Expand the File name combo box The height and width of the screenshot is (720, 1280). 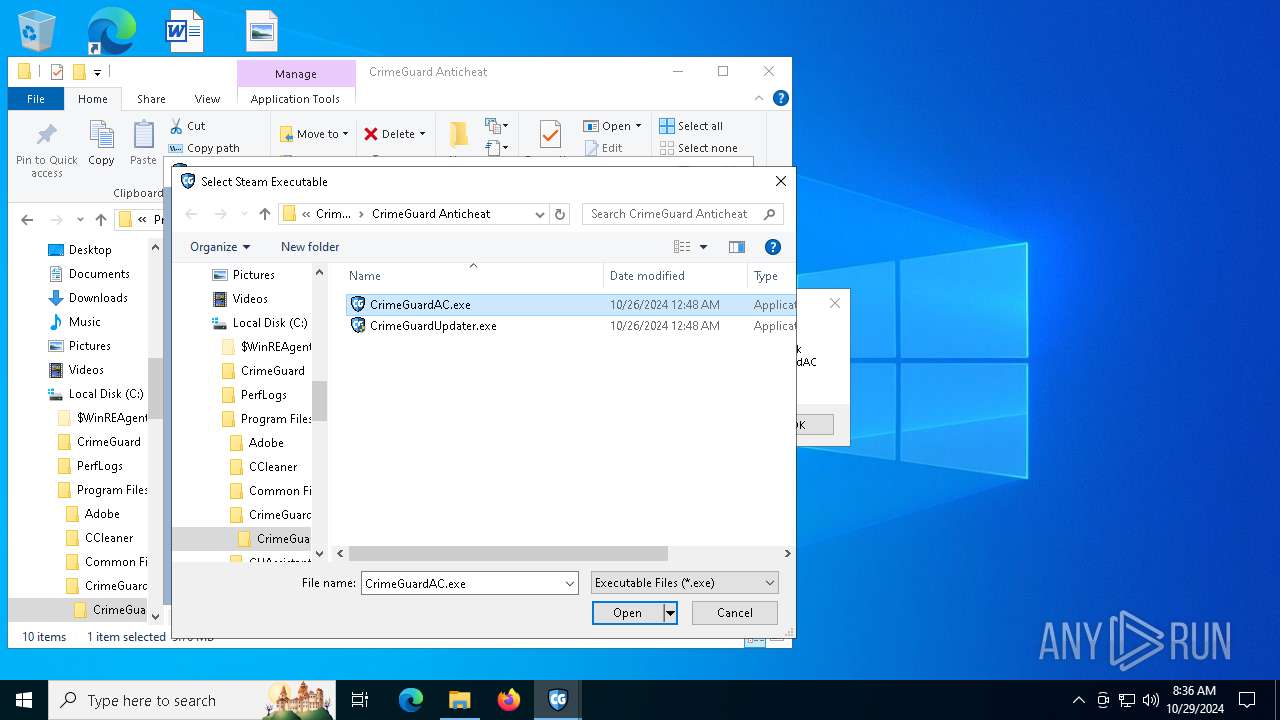click(570, 583)
